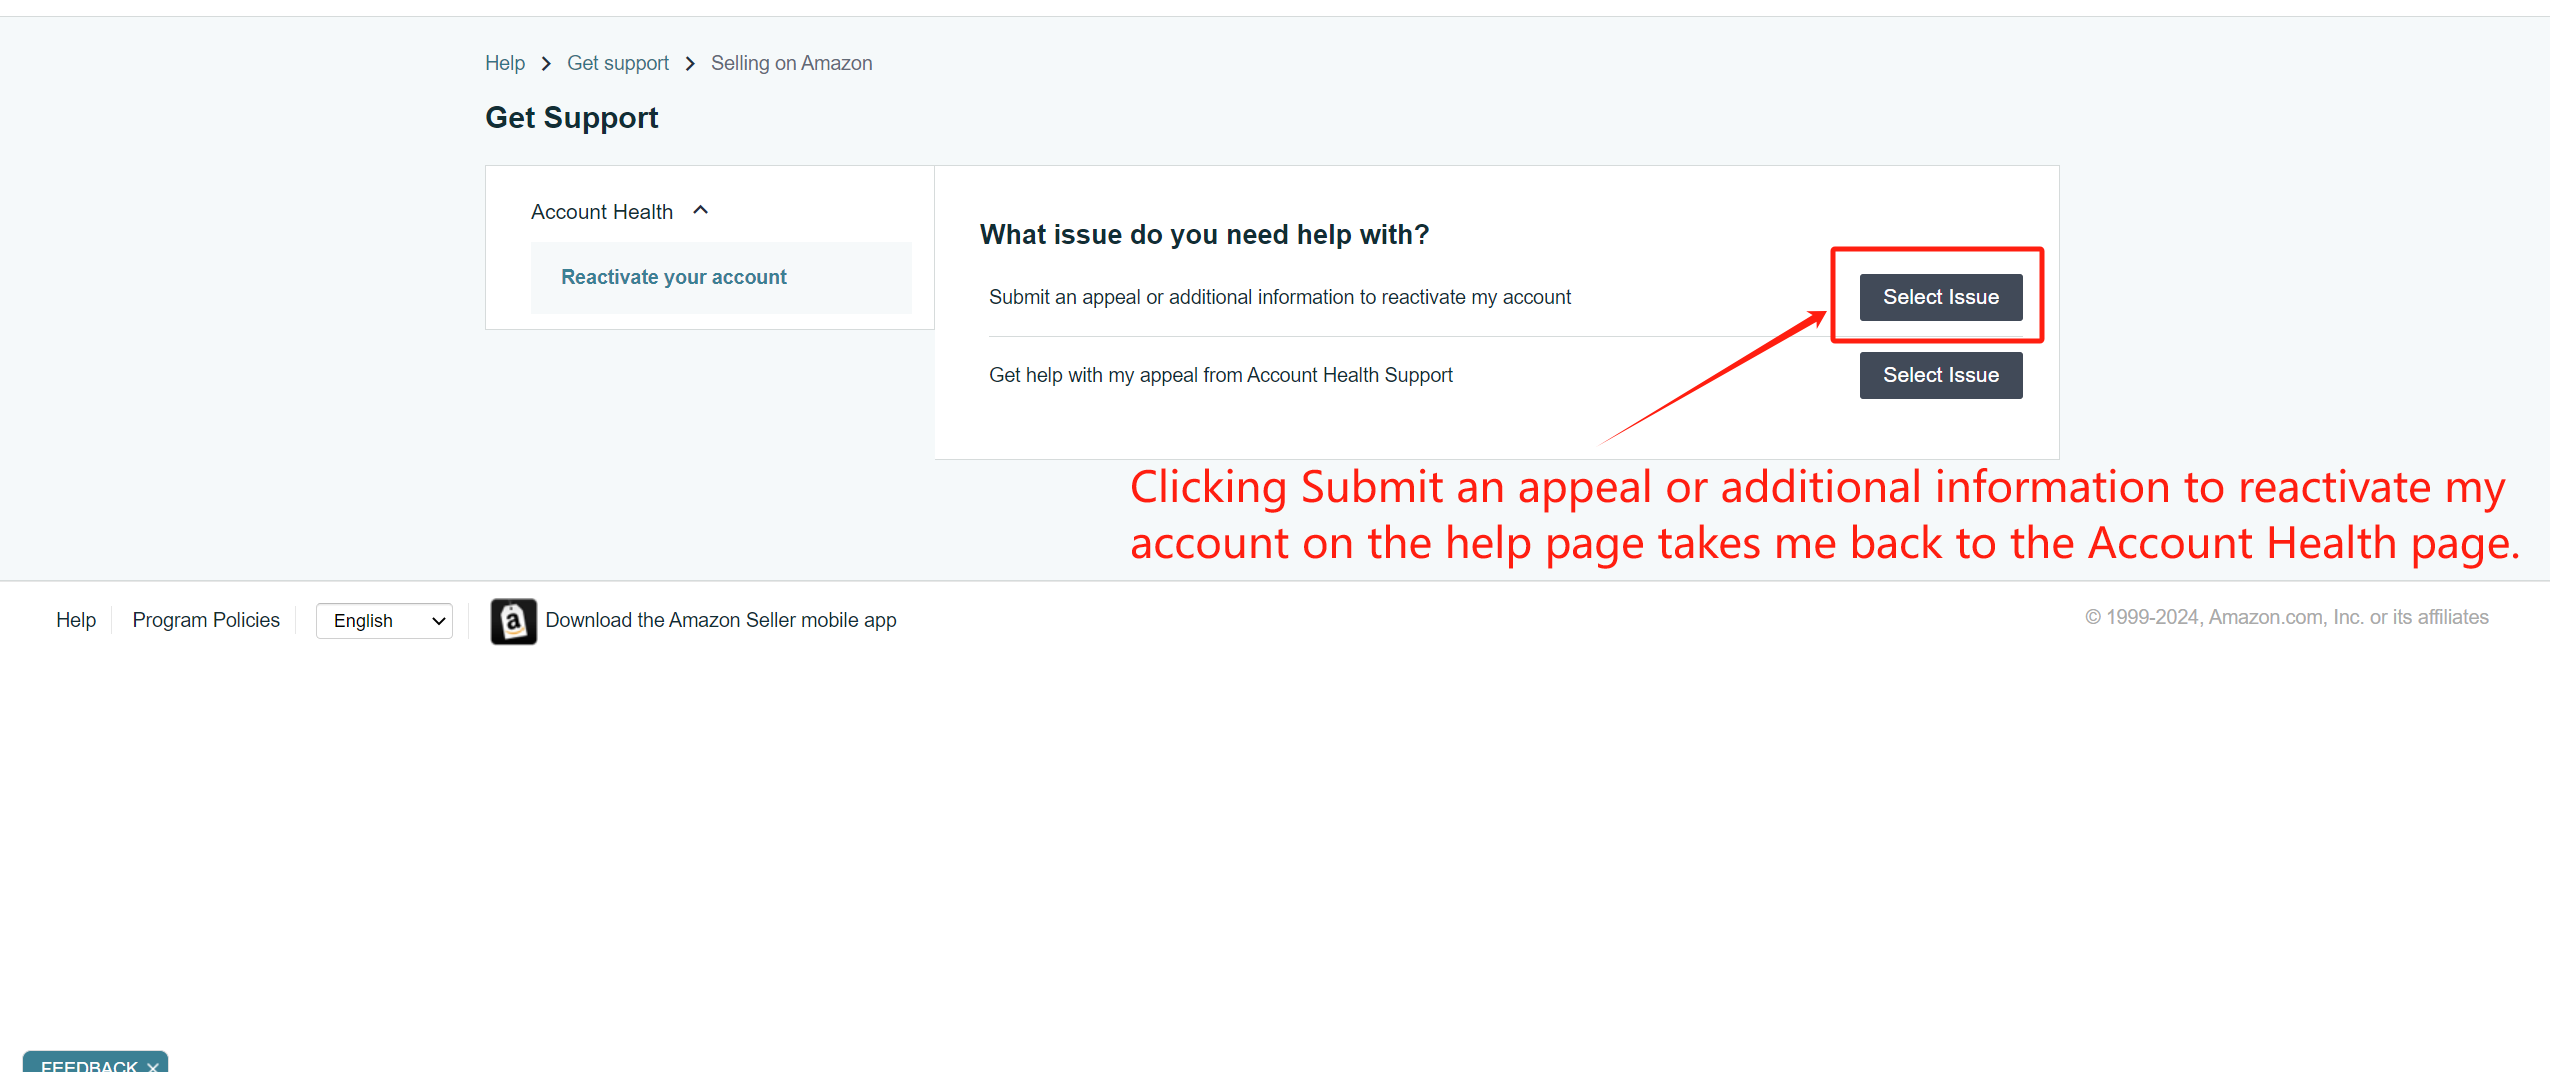Click the copyright 1999-2024 Amazon.com text

tap(2286, 617)
